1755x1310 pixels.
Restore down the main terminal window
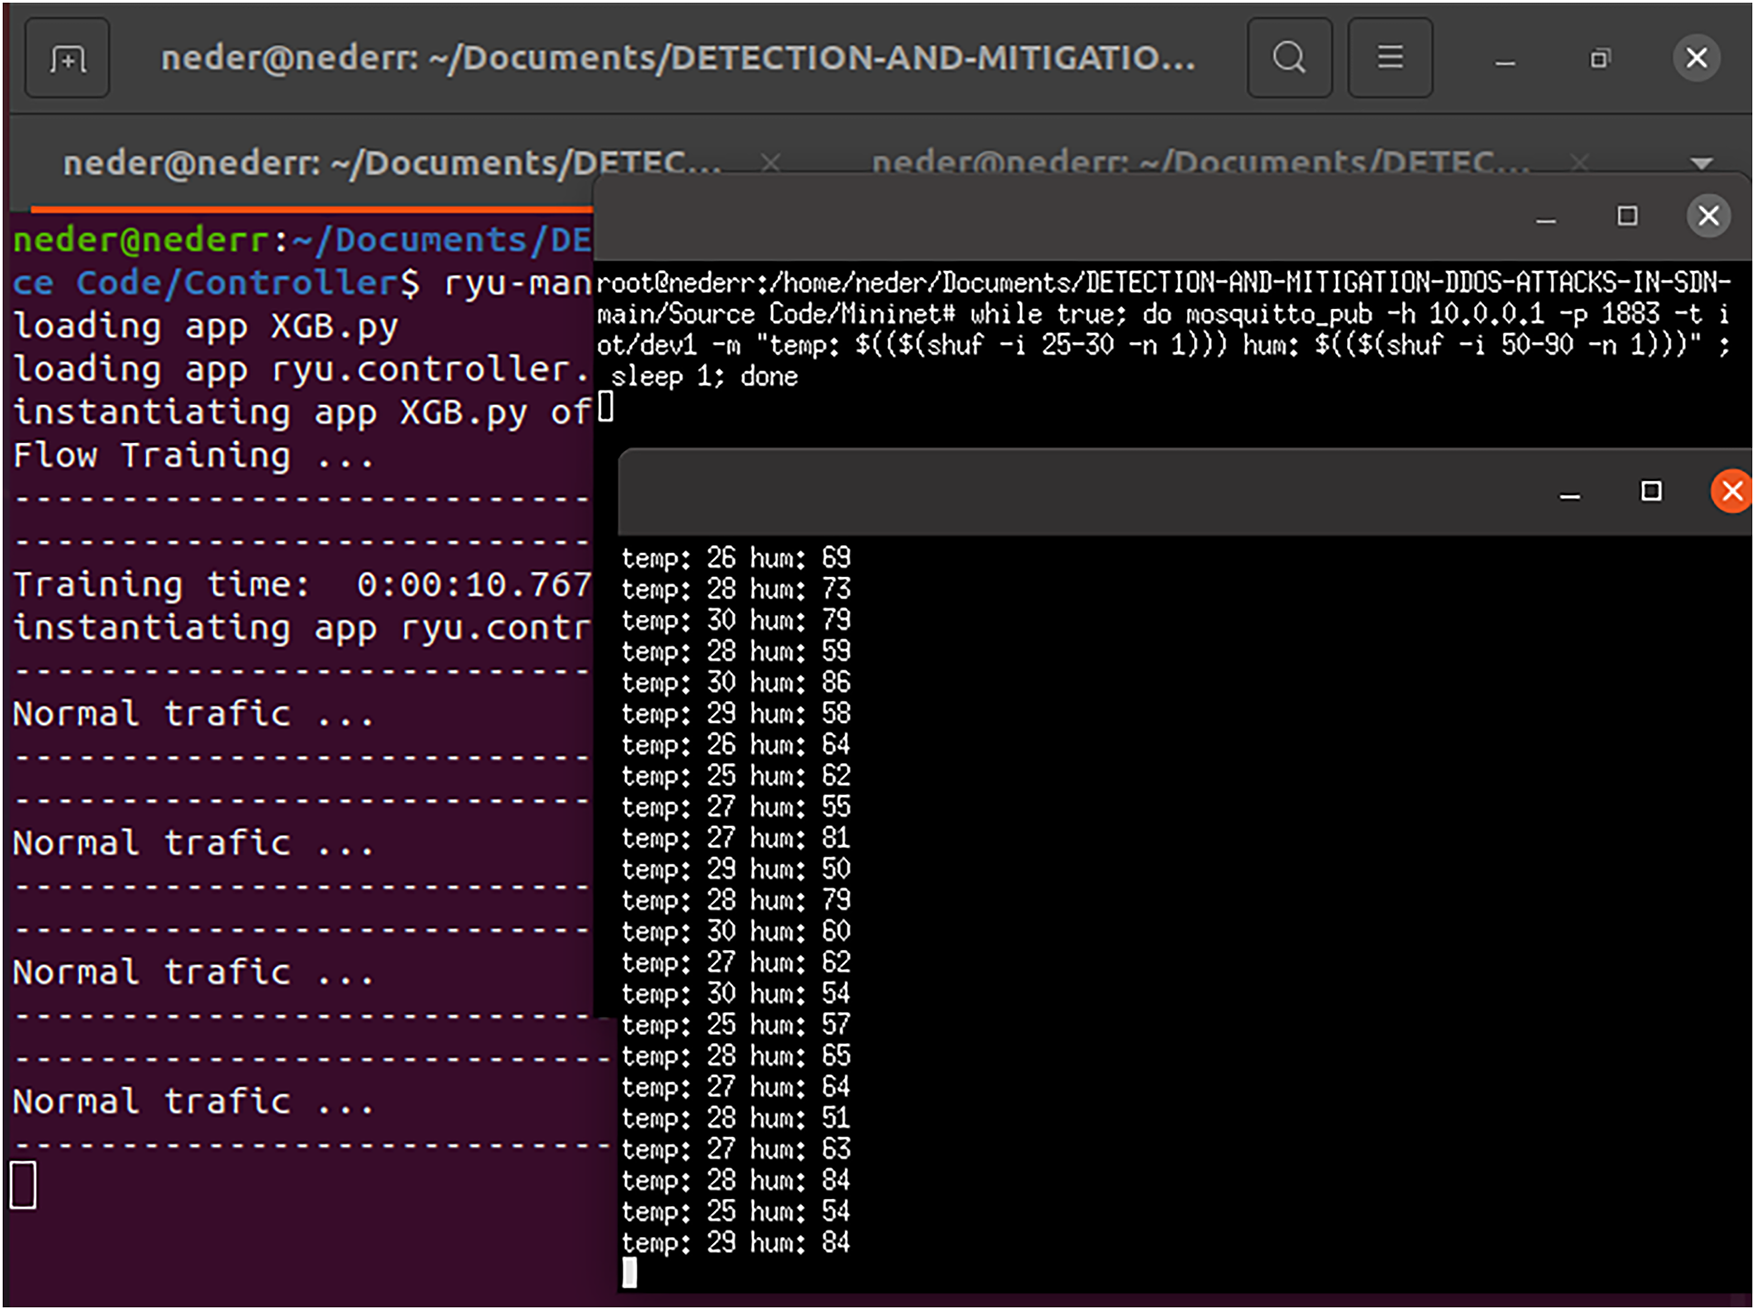(x=1600, y=59)
